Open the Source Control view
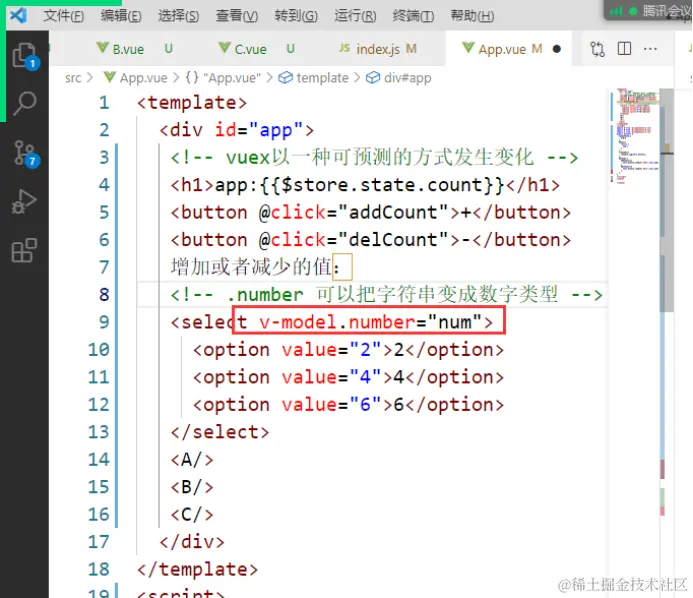Image resolution: width=693 pixels, height=598 pixels. pyautogui.click(x=25, y=153)
